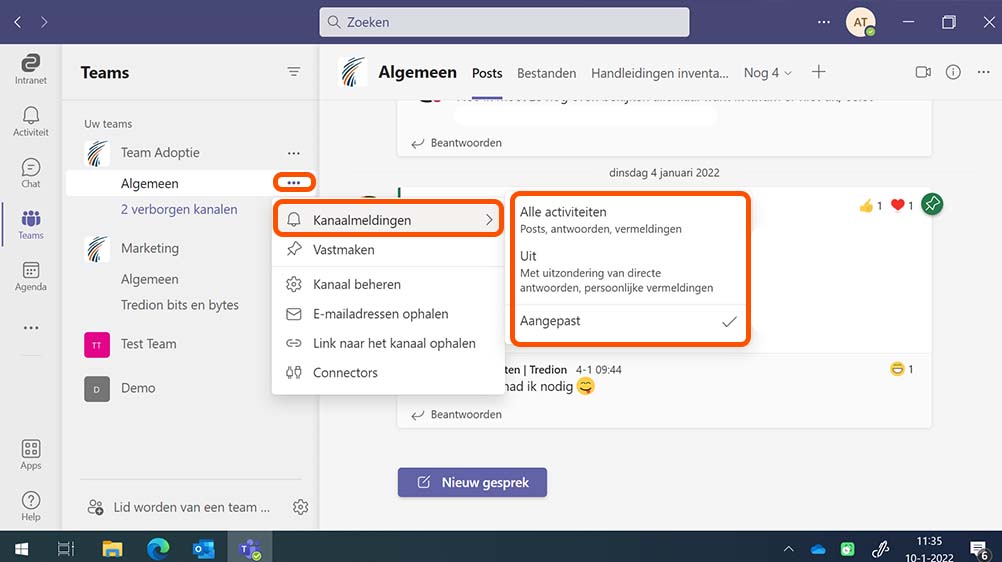Click the Nieuw gesprek button
The height and width of the screenshot is (562, 1002).
pos(472,482)
